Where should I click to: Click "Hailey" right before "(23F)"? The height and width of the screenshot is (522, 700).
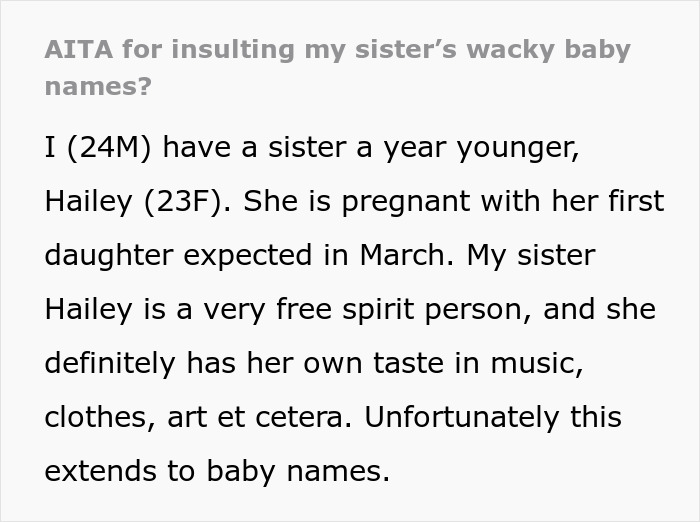point(89,202)
